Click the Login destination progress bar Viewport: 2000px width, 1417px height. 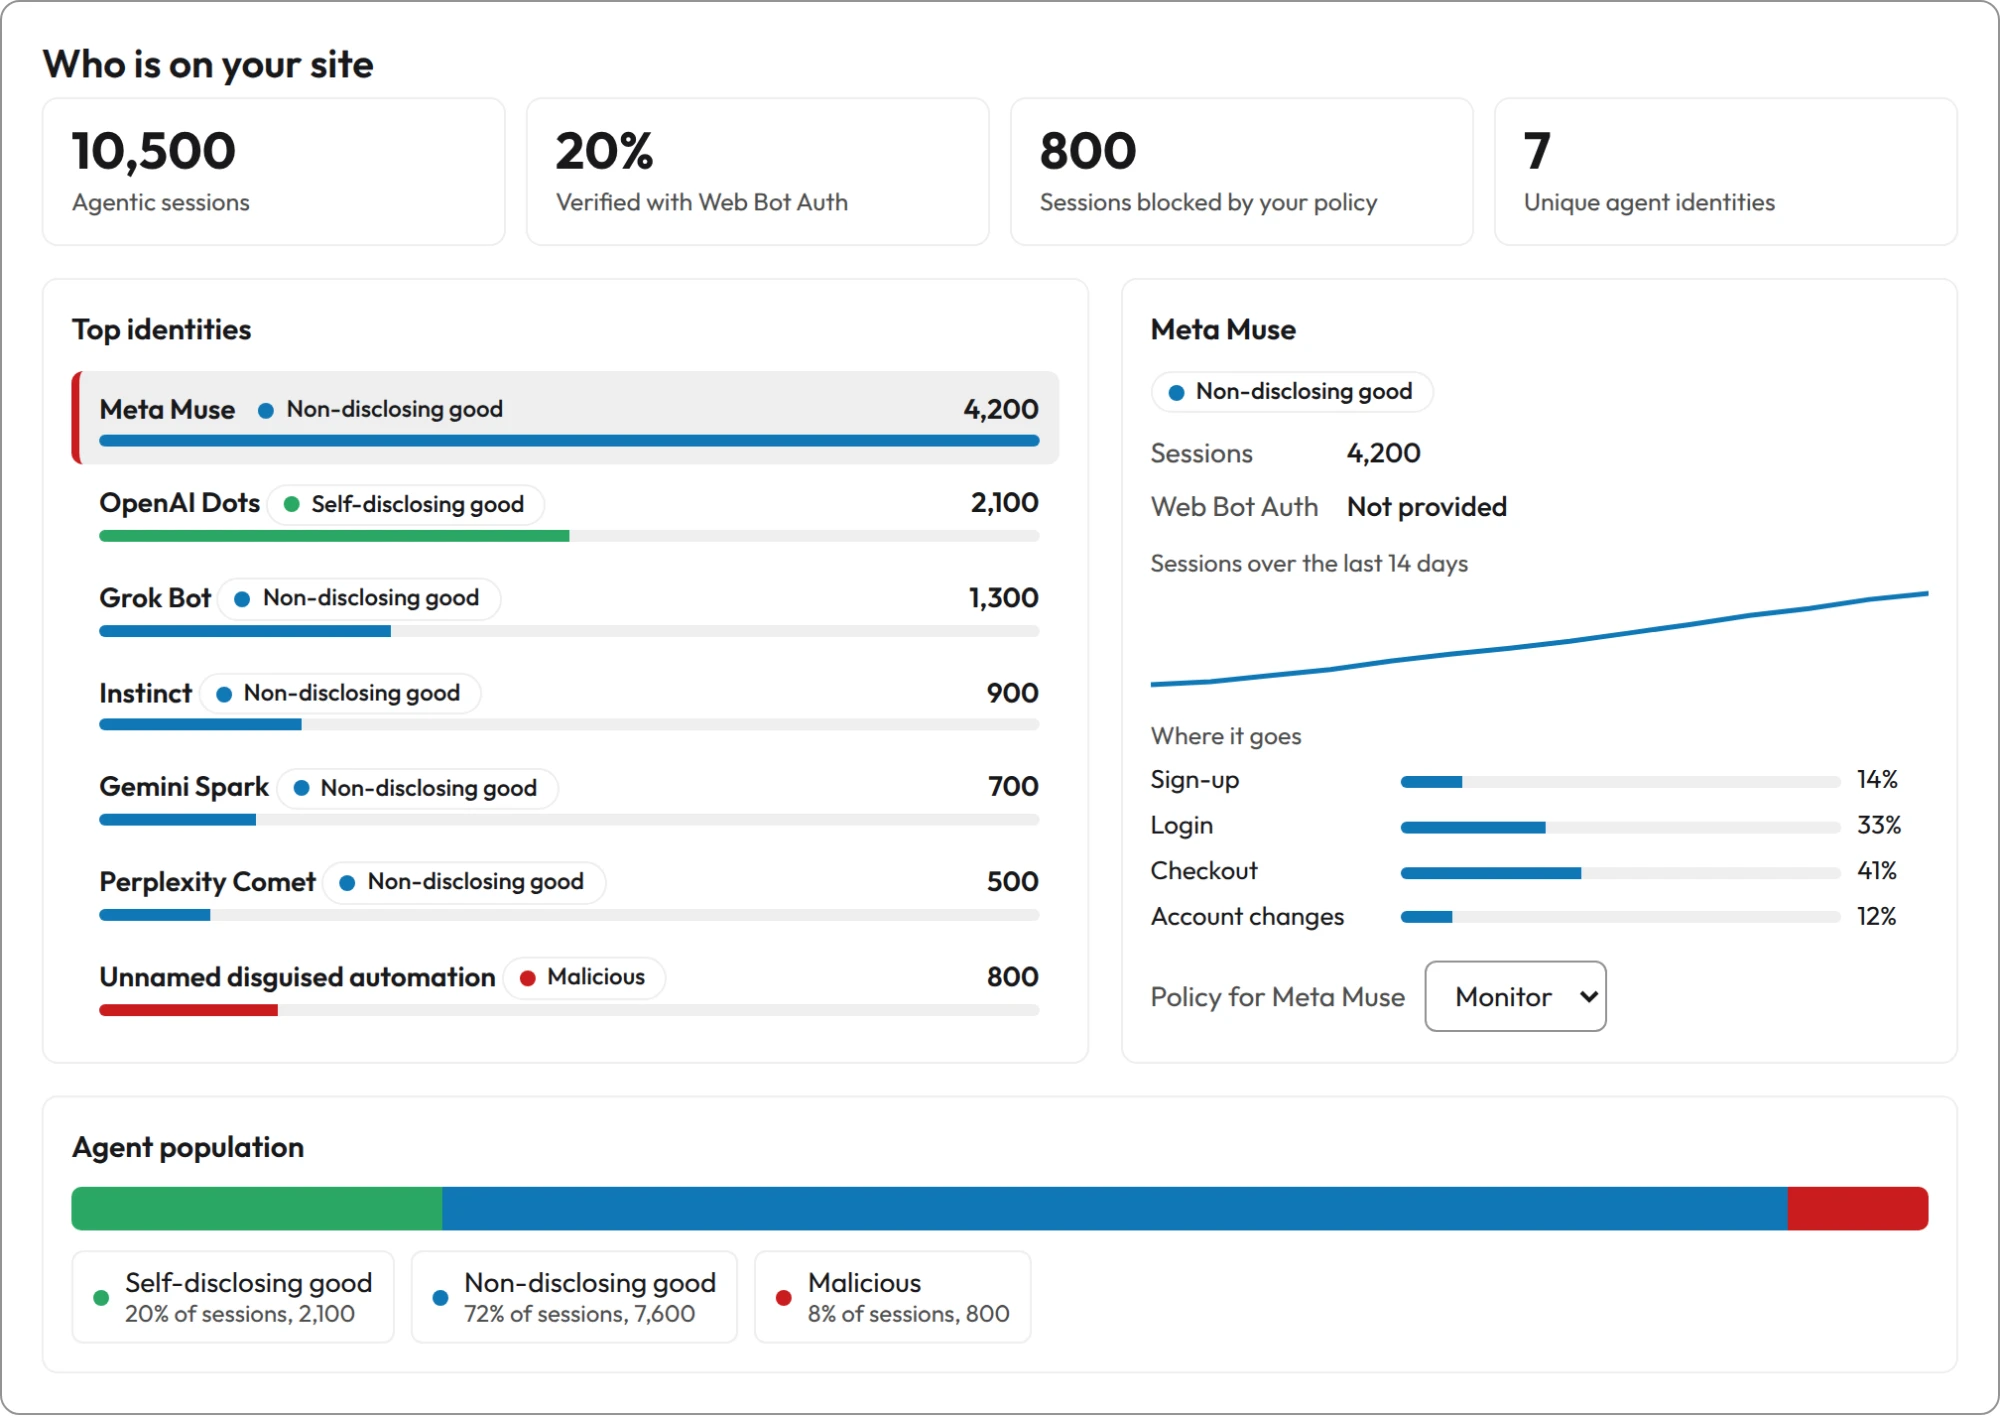tap(1620, 827)
